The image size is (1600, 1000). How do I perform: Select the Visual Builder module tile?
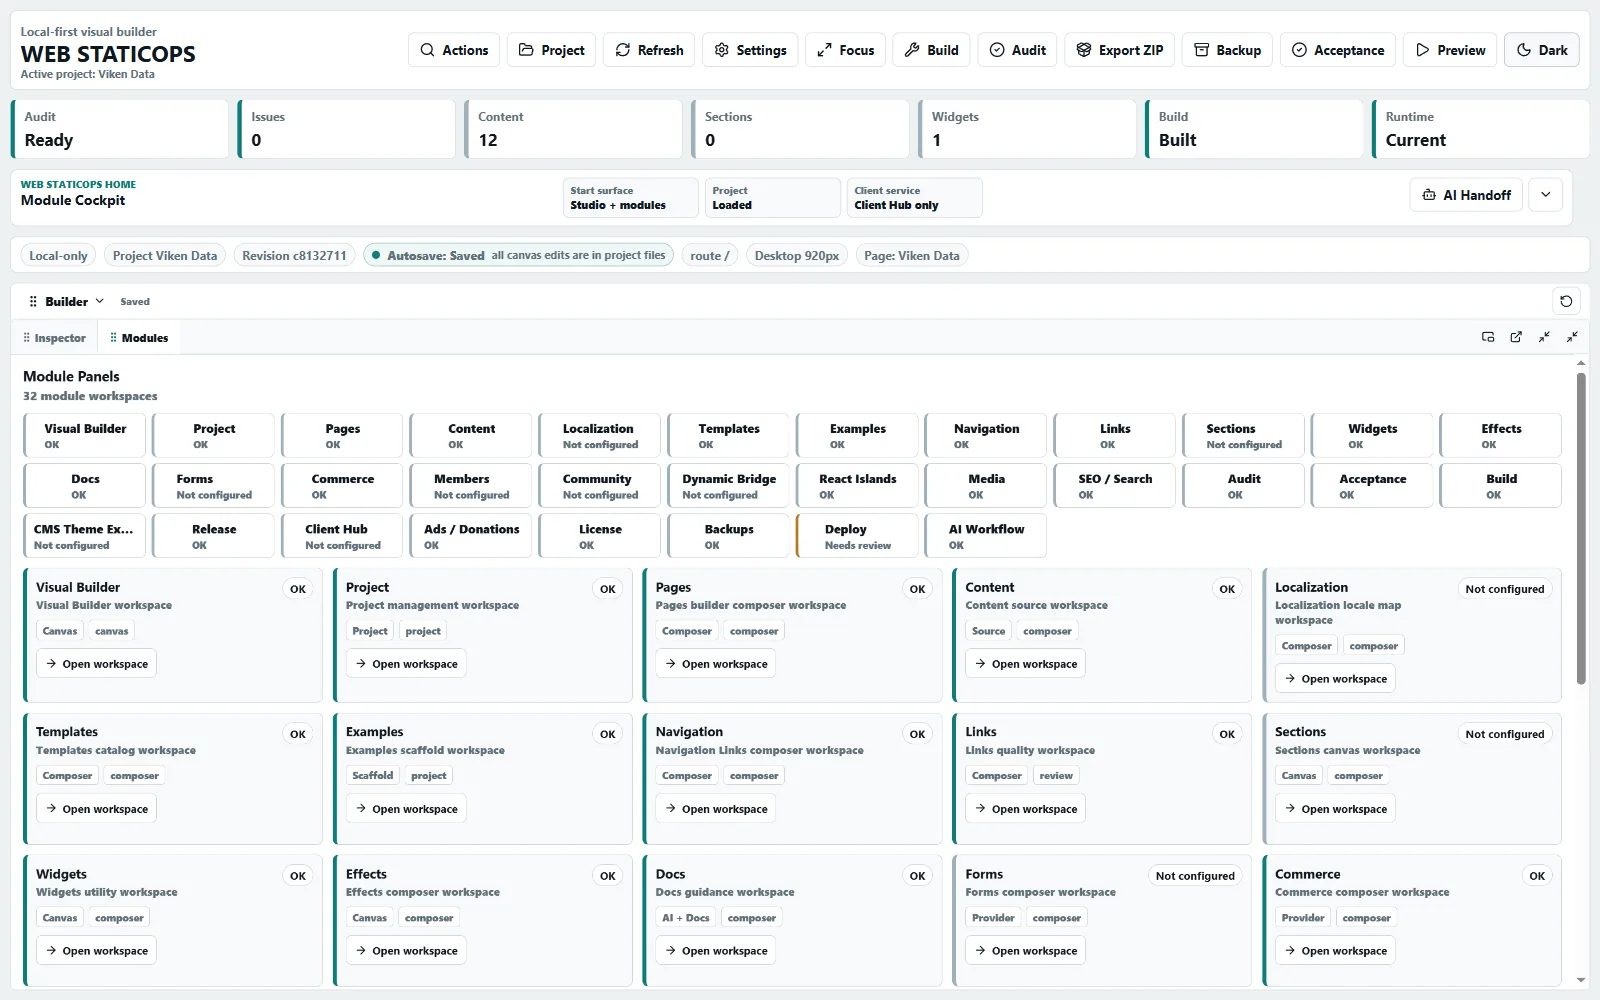pyautogui.click(x=85, y=435)
